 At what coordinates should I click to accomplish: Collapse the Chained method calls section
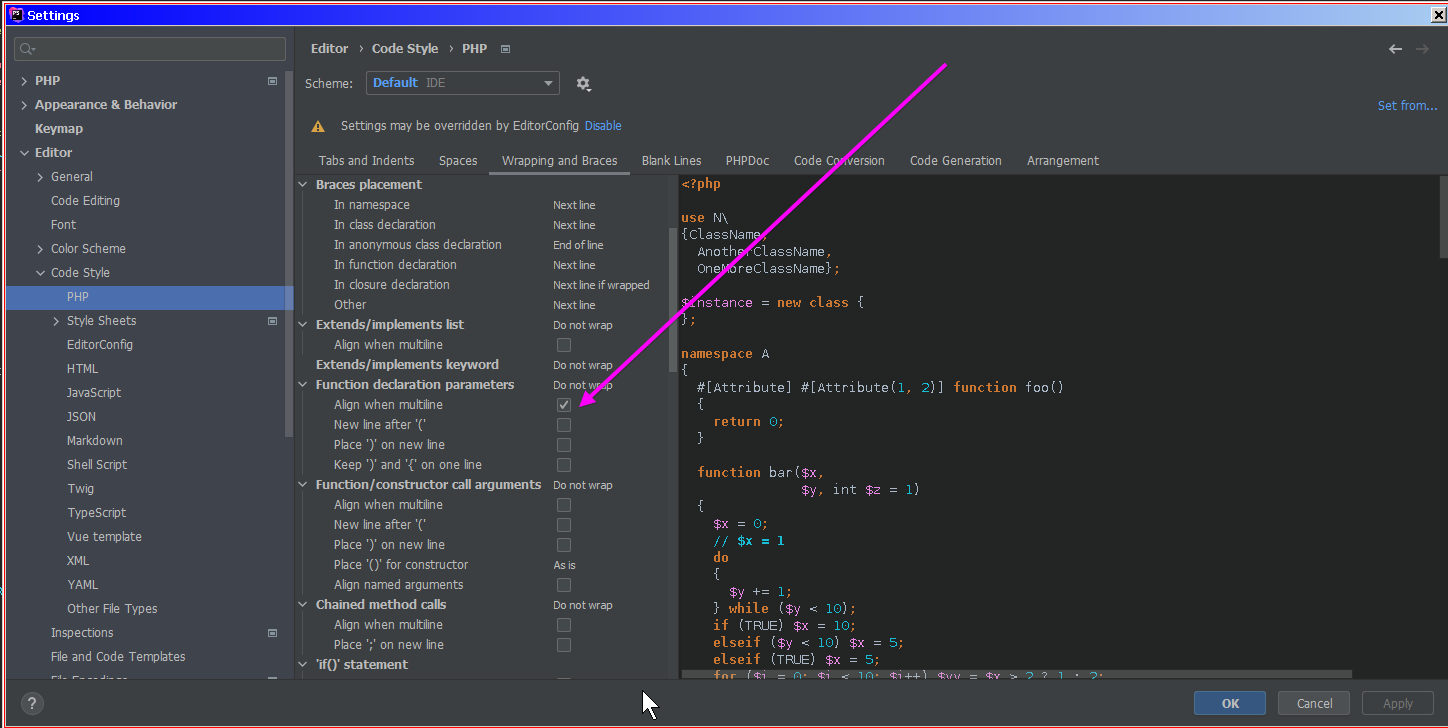[x=304, y=605]
